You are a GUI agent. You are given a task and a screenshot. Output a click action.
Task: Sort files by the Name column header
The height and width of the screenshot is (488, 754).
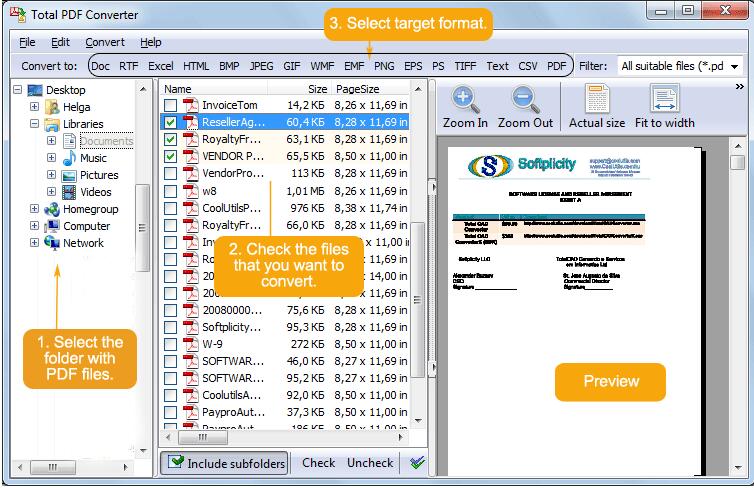[214, 89]
